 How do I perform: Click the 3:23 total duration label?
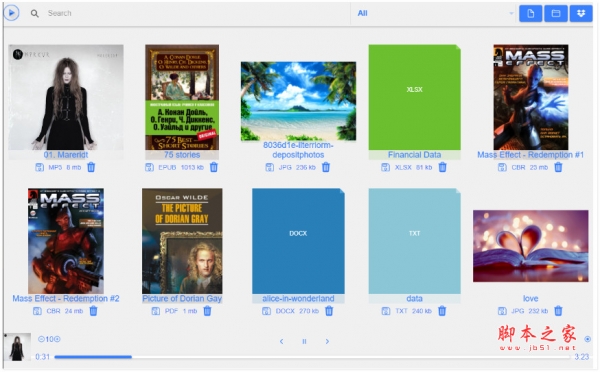click(x=582, y=357)
